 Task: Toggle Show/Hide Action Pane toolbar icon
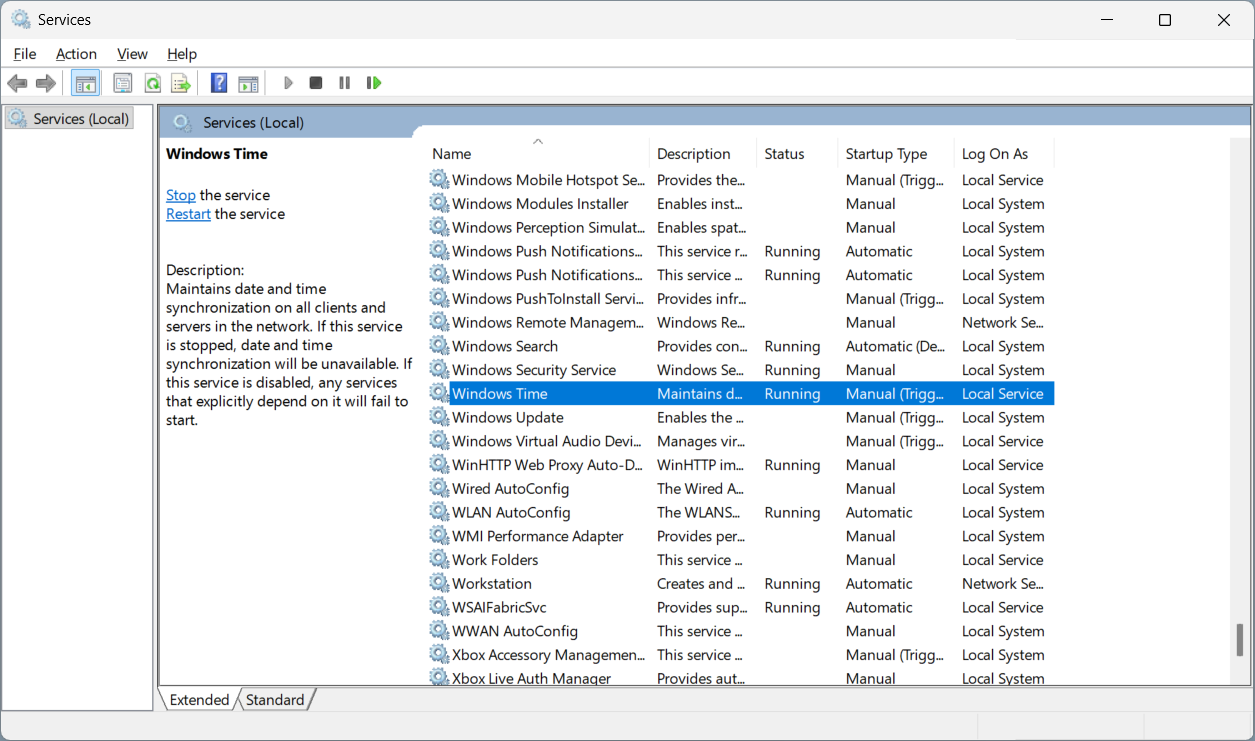(248, 83)
